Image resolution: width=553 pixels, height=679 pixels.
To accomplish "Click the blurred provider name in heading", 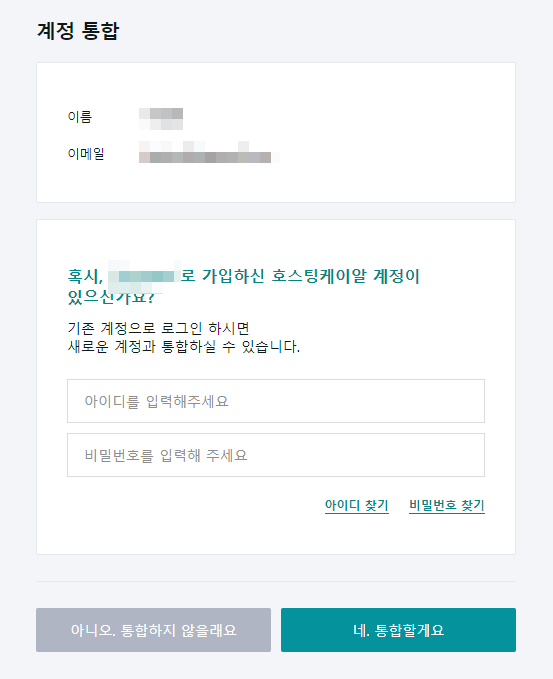I will click(x=144, y=277).
